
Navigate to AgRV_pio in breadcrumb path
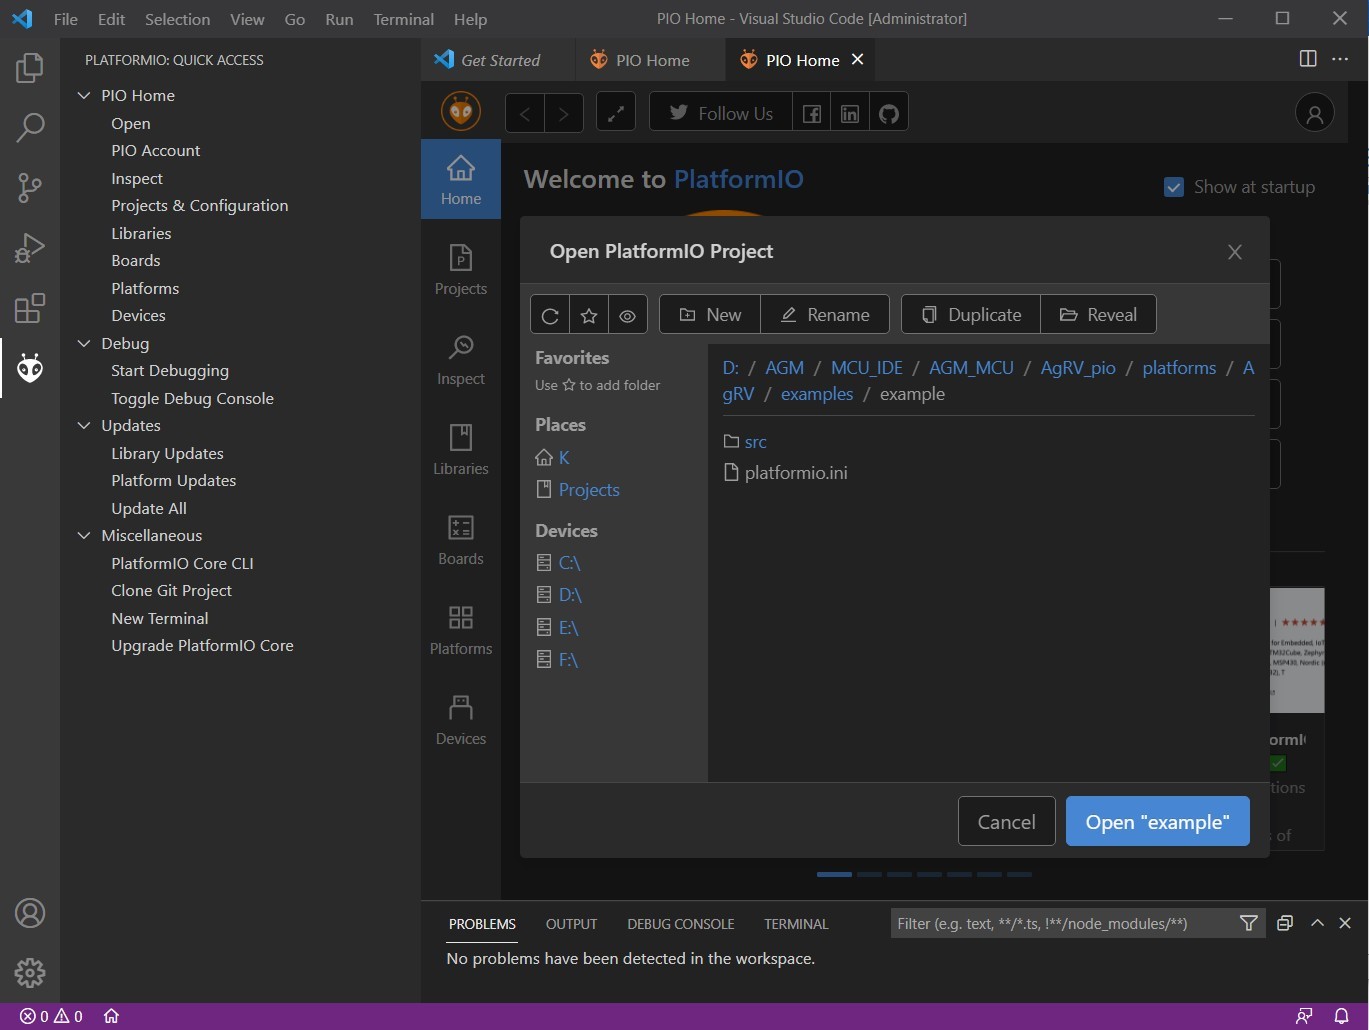[1078, 368]
